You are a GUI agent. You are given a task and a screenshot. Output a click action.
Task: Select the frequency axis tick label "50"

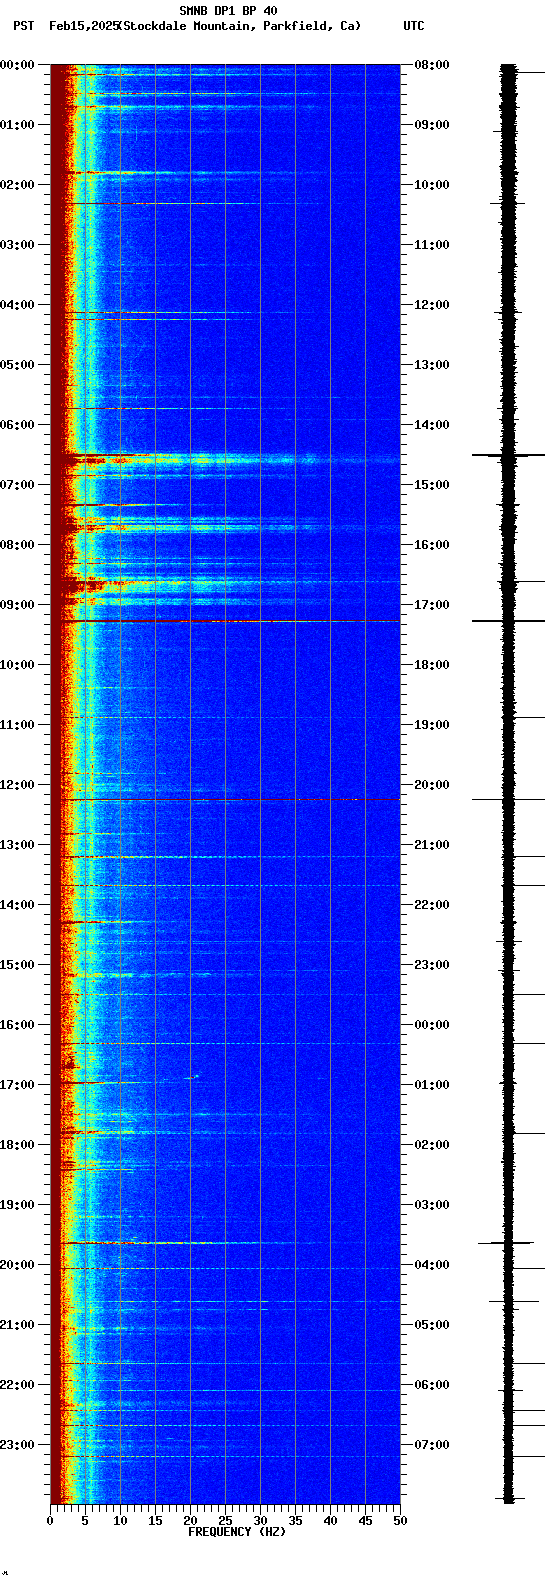[x=400, y=1522]
